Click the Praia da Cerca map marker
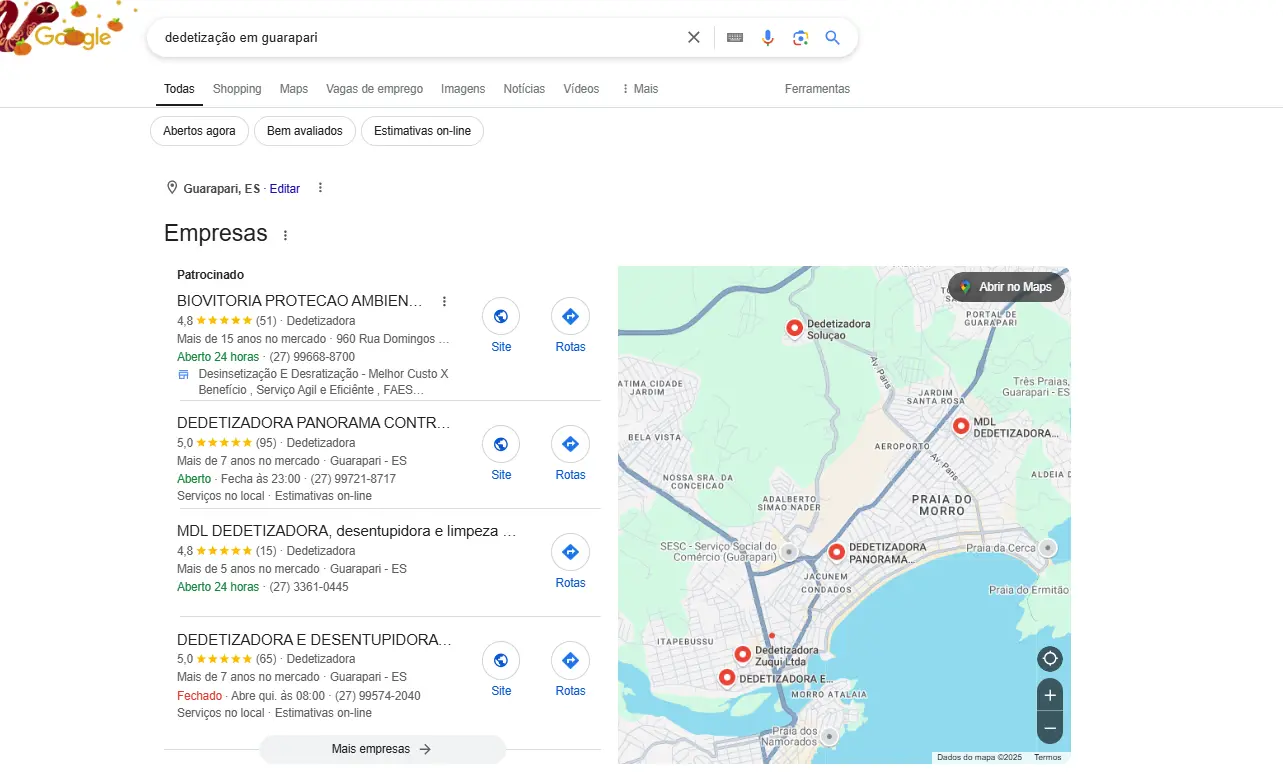1283x776 pixels. (1047, 548)
